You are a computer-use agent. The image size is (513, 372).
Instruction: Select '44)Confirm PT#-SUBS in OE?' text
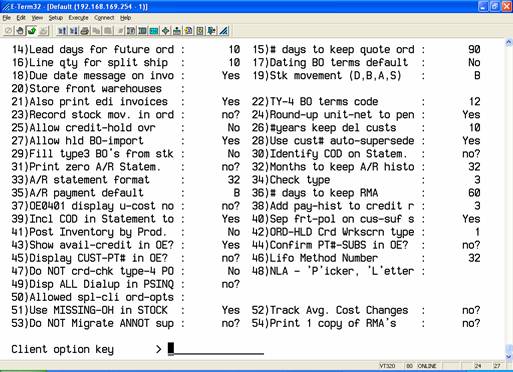pos(330,244)
